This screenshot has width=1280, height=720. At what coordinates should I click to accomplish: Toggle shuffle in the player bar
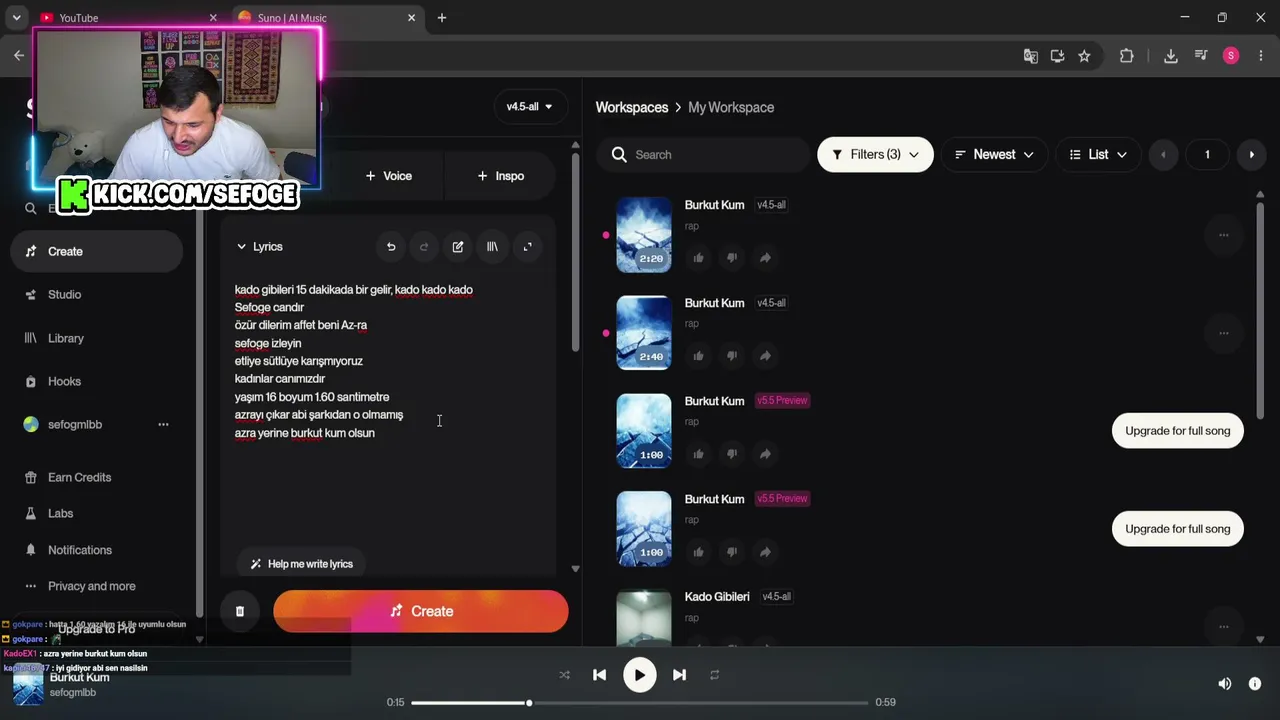tap(565, 675)
